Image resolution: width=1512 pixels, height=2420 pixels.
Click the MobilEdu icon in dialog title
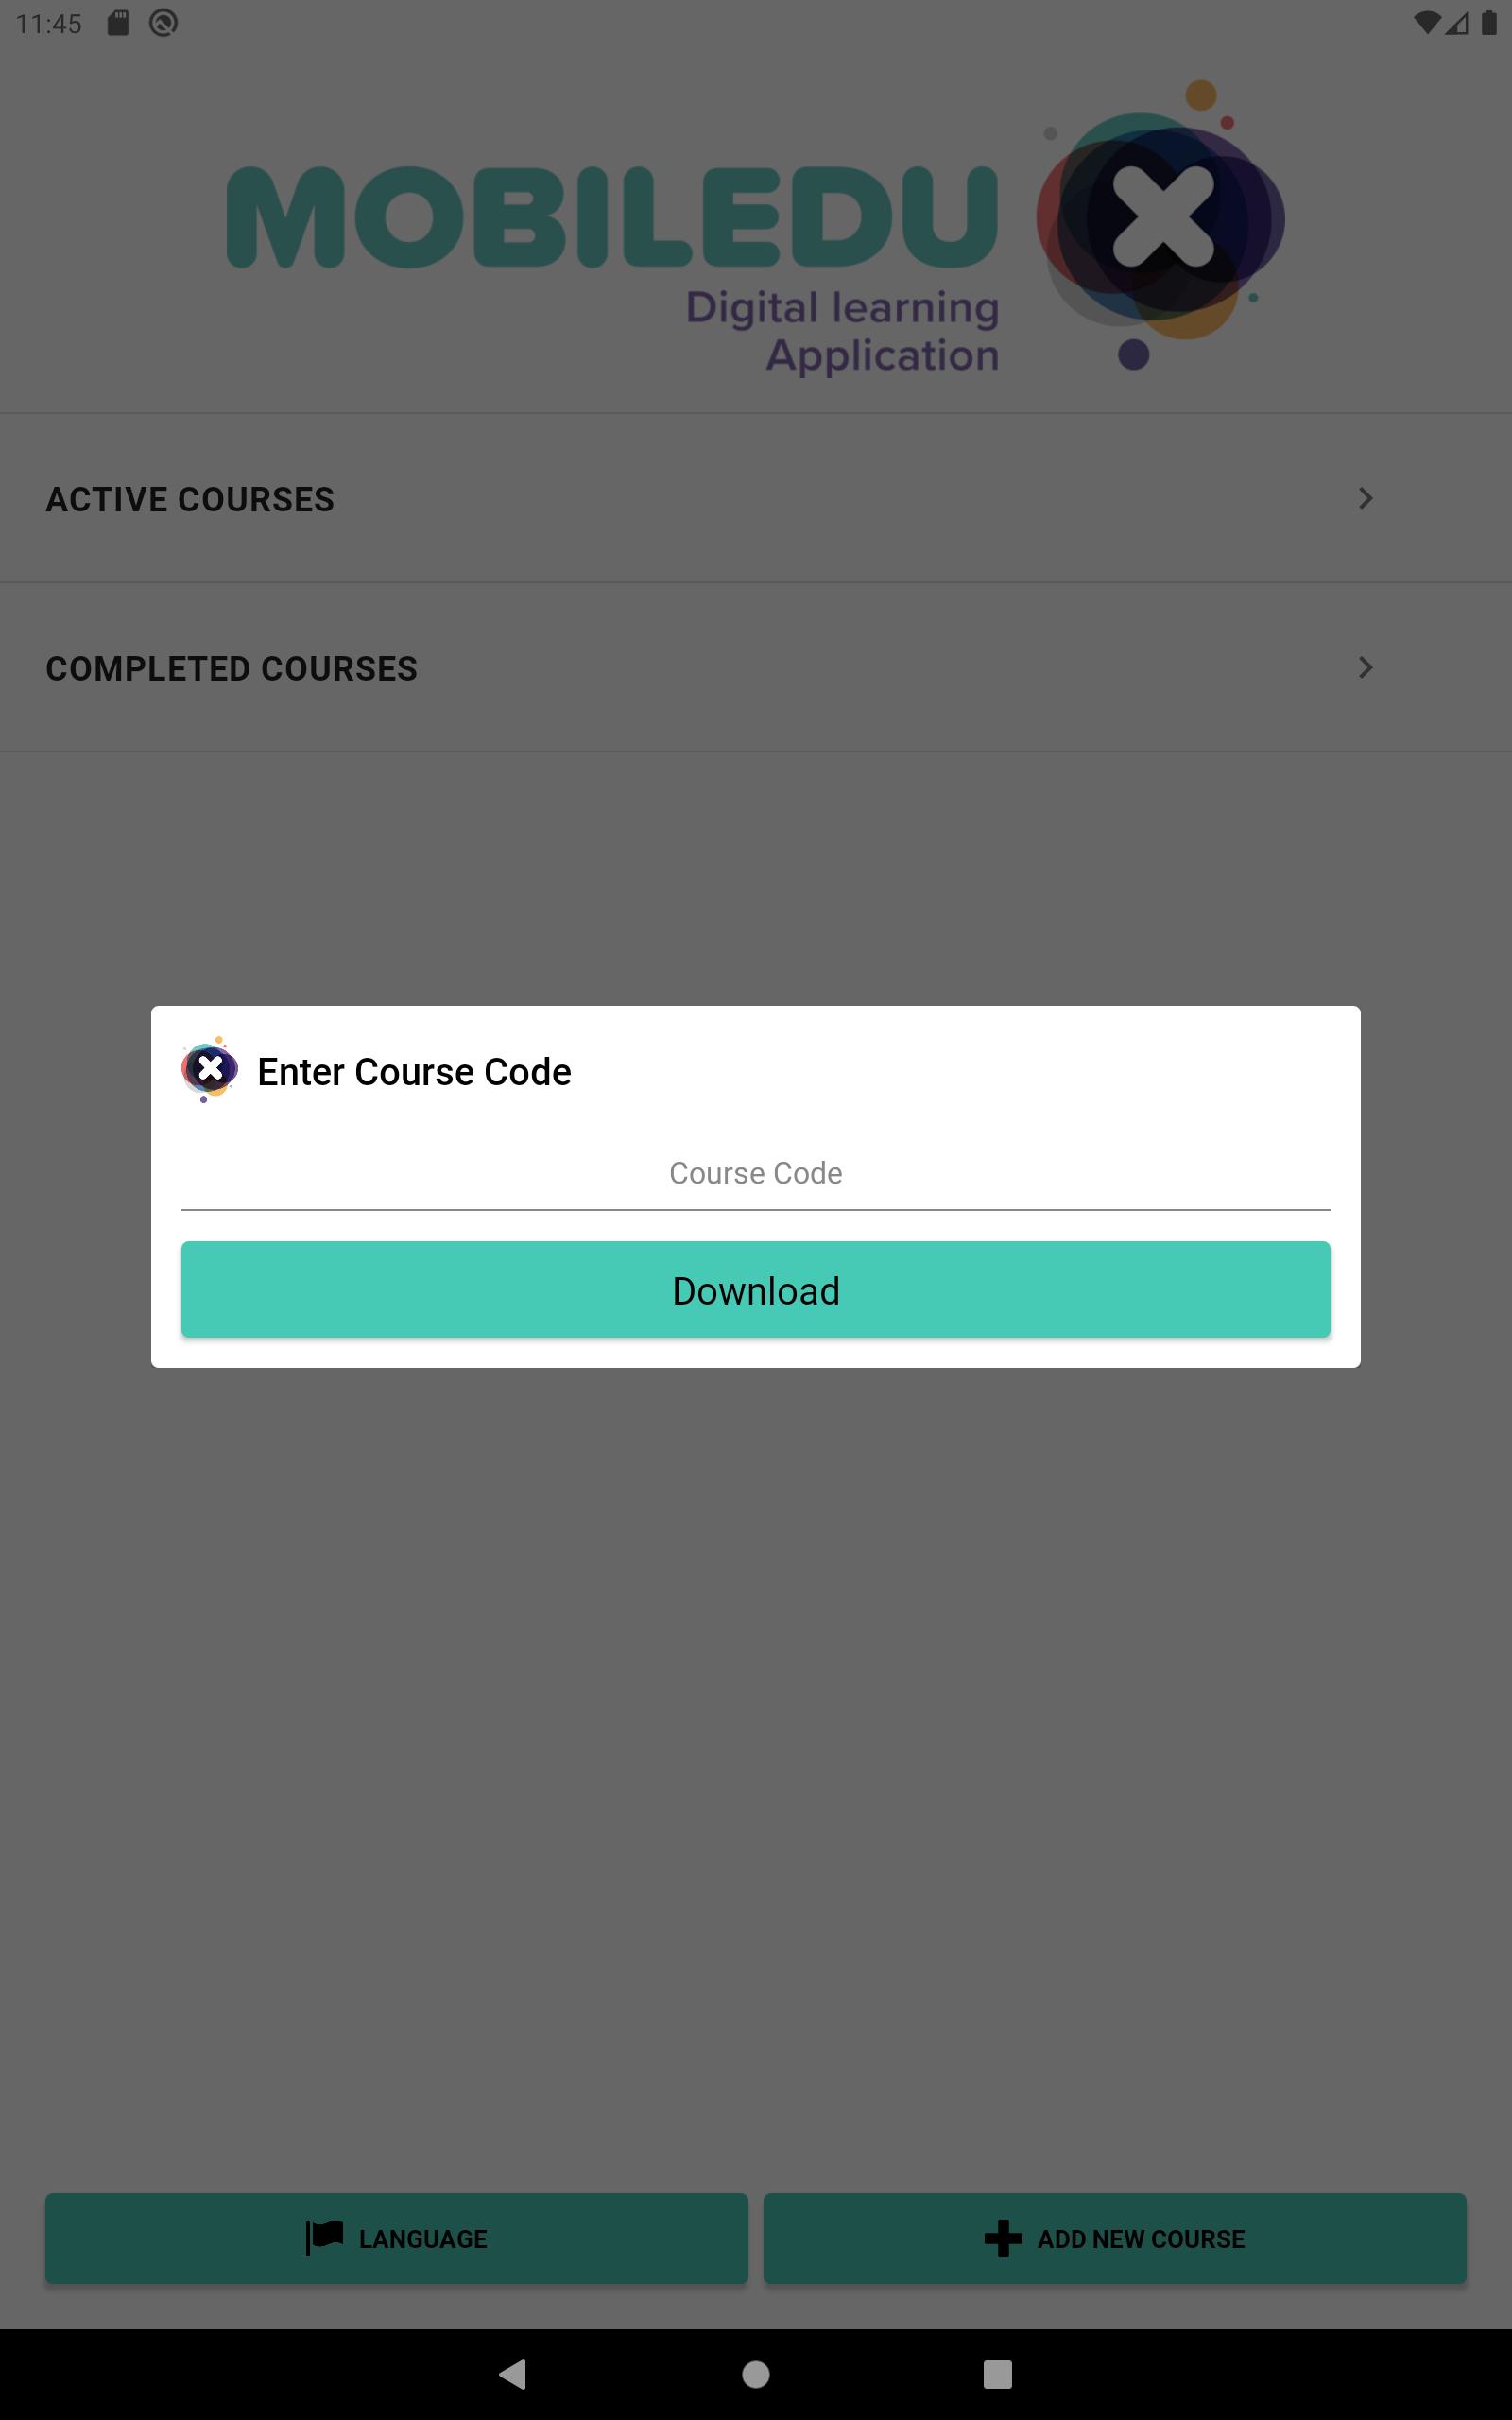click(209, 1070)
